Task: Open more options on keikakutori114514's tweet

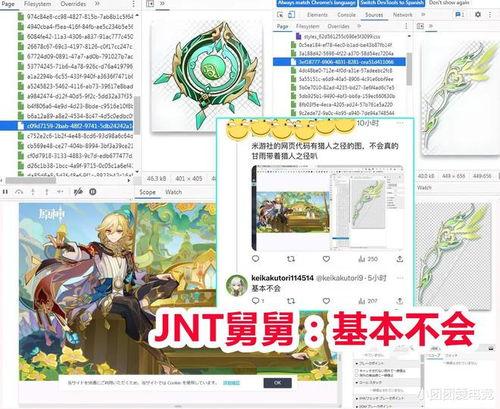Action: pos(400,278)
